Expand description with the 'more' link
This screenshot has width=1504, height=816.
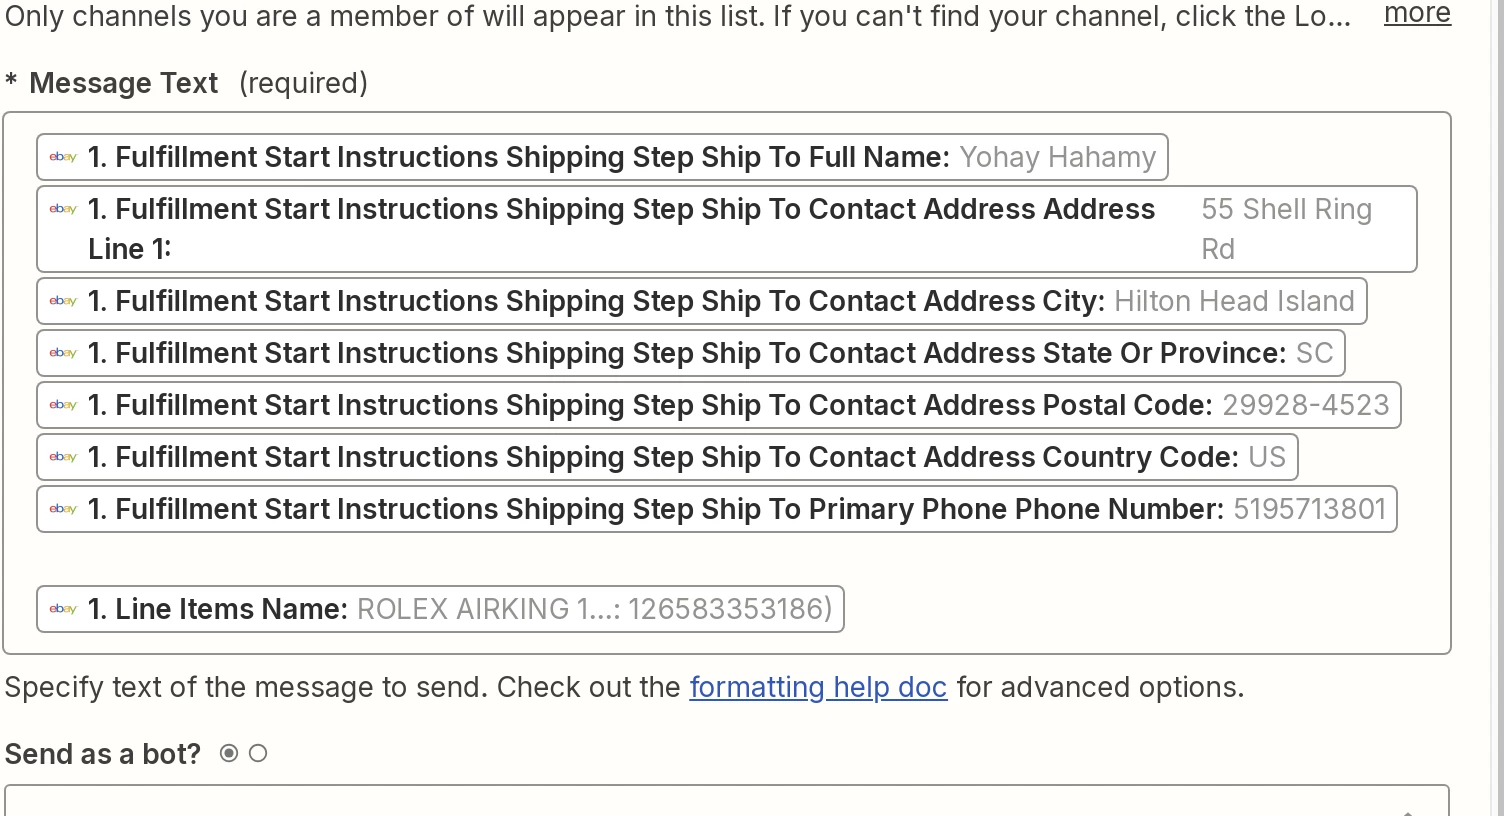point(1417,14)
